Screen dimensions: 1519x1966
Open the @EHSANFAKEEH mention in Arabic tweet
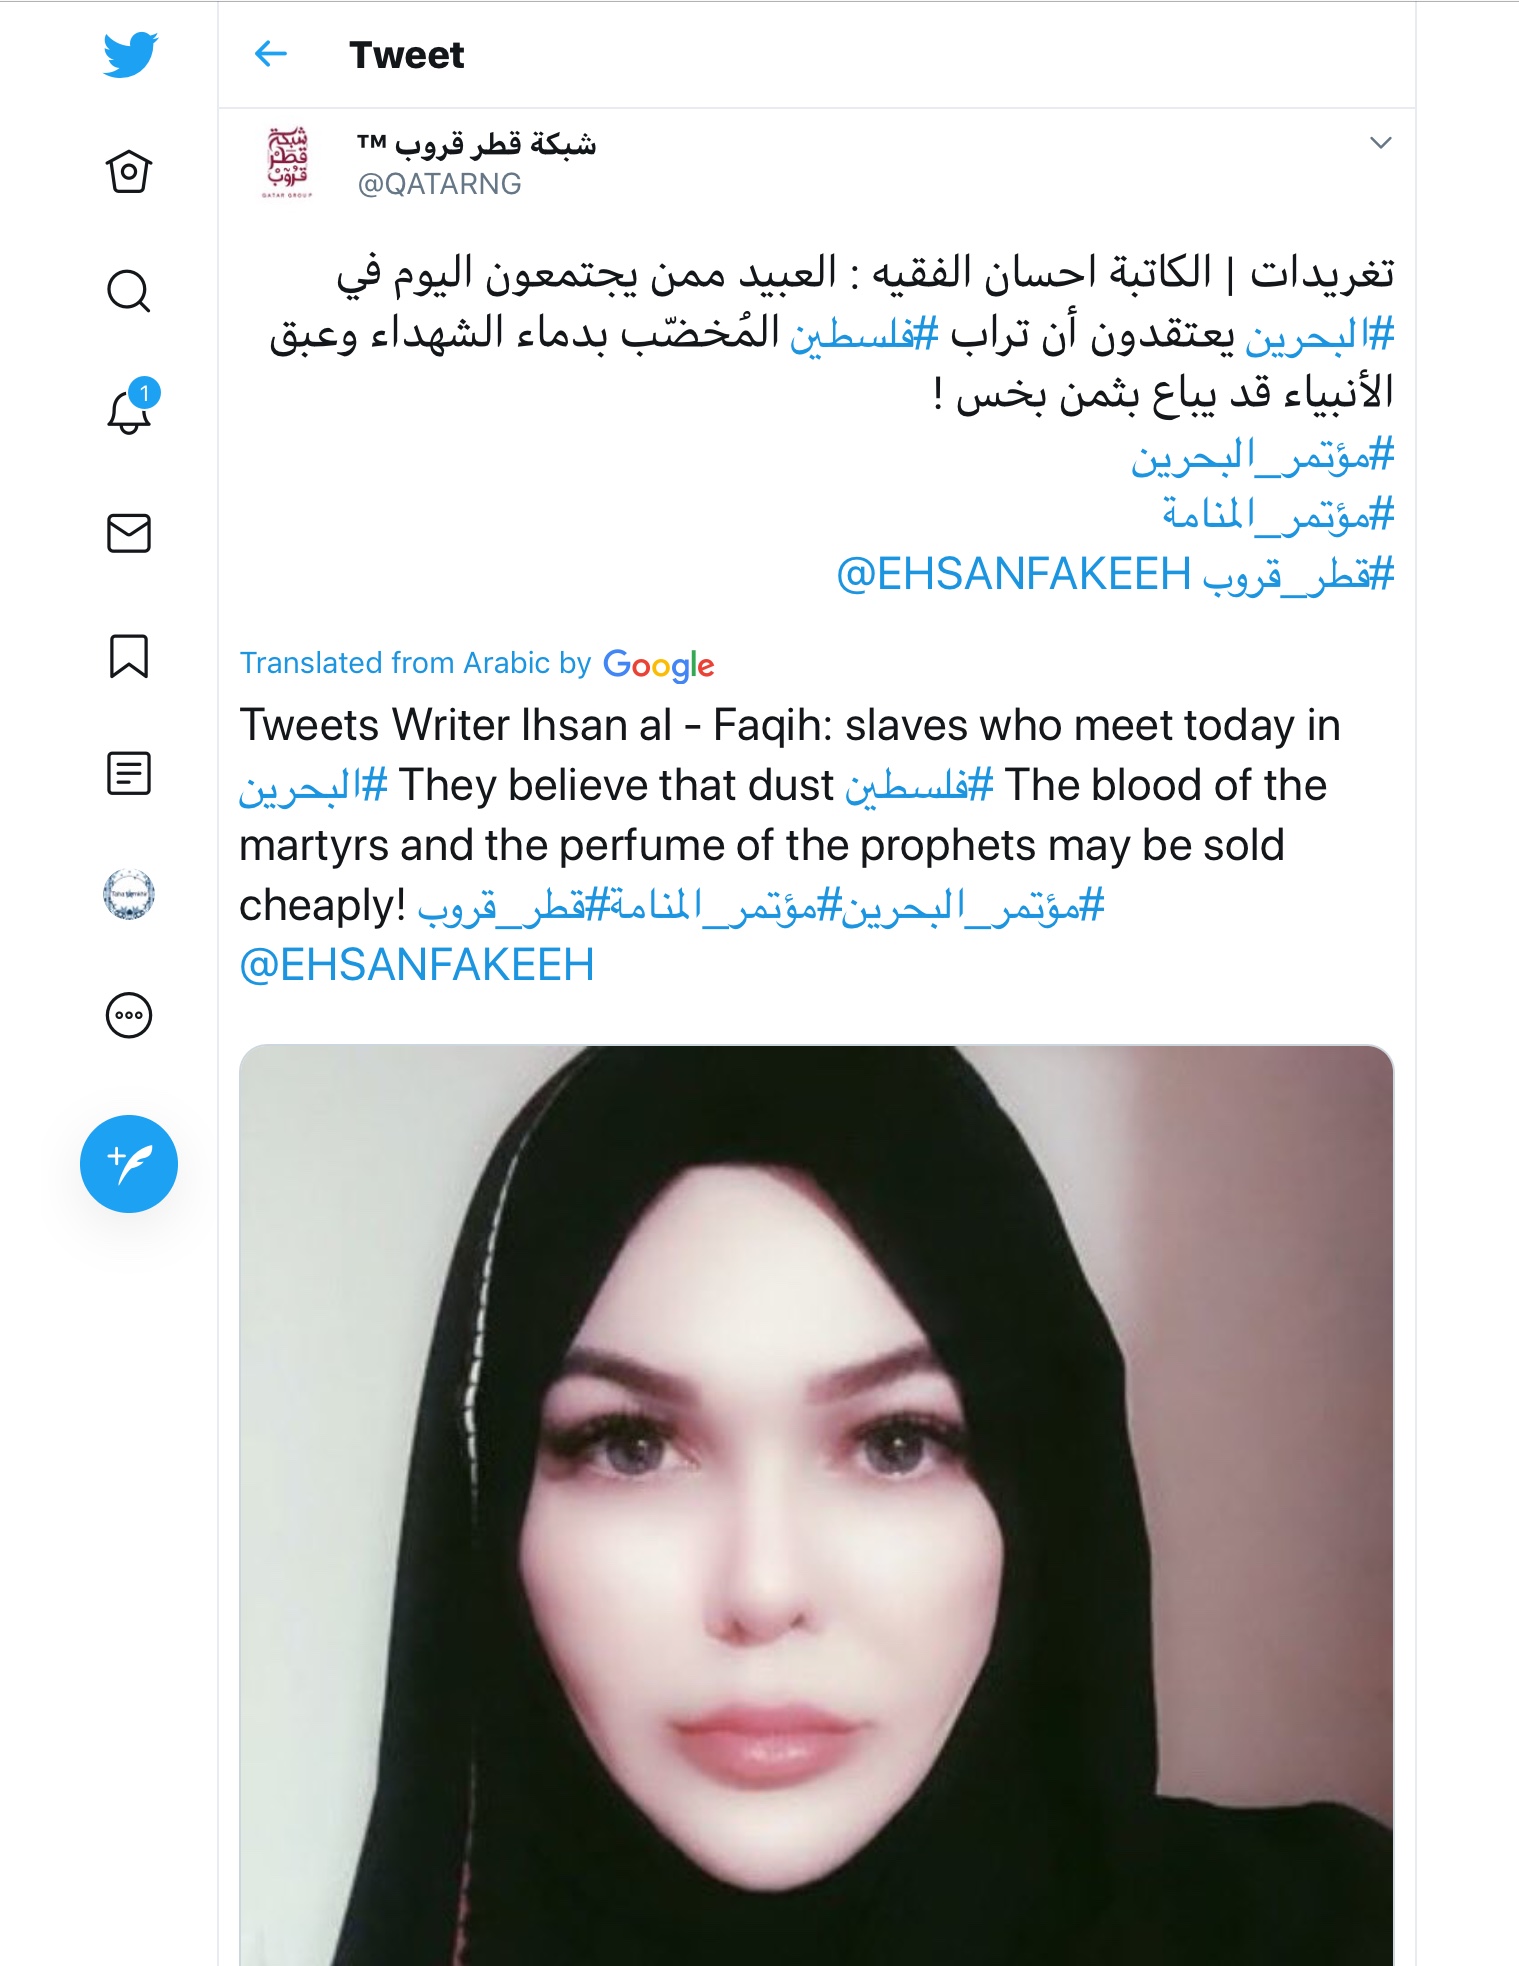(x=1013, y=575)
